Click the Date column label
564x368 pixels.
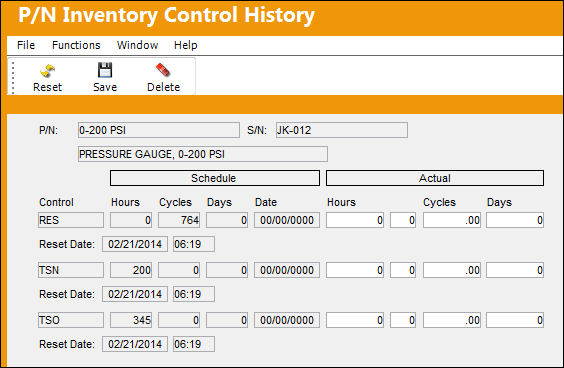pyautogui.click(x=266, y=202)
